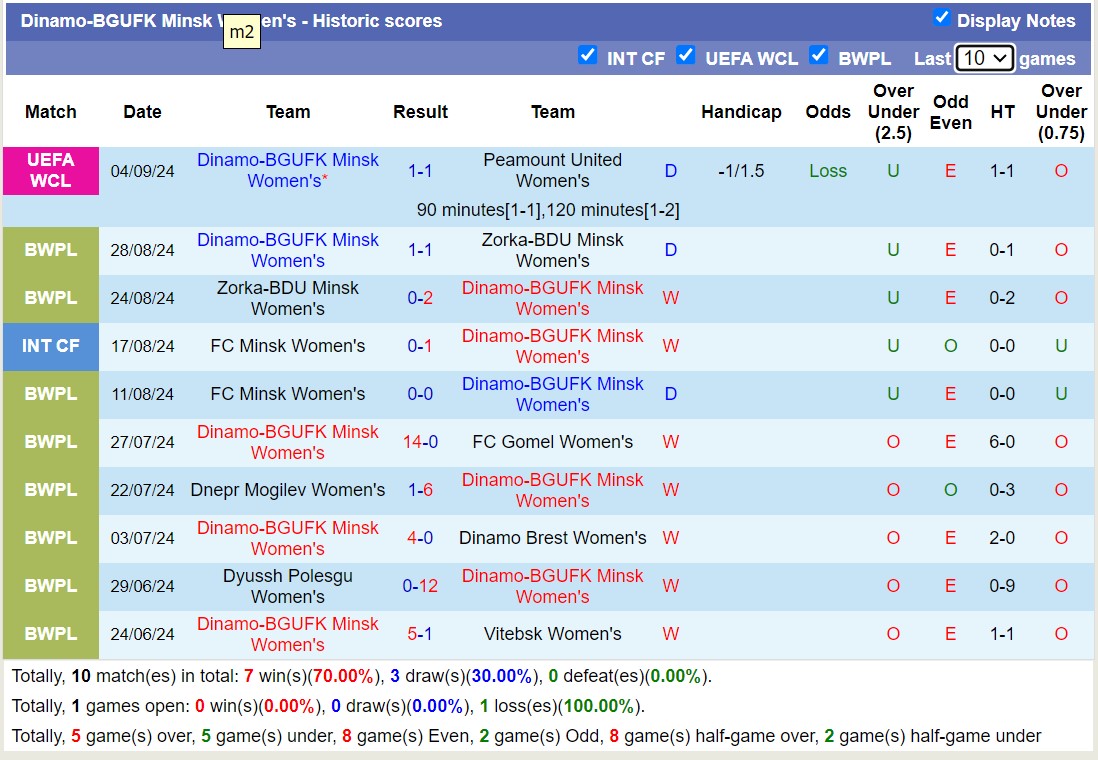This screenshot has height=760, width=1098.
Task: Click the Handicap column header
Action: (741, 112)
